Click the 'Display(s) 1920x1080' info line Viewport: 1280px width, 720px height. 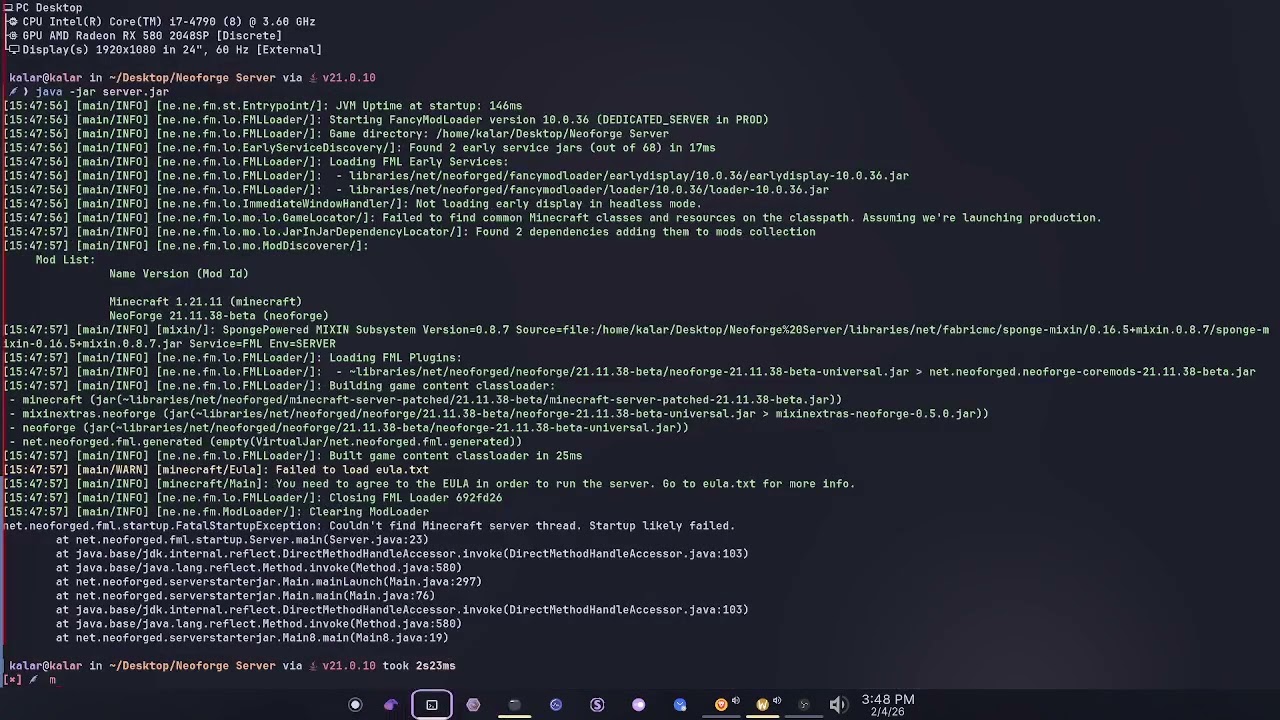165,49
